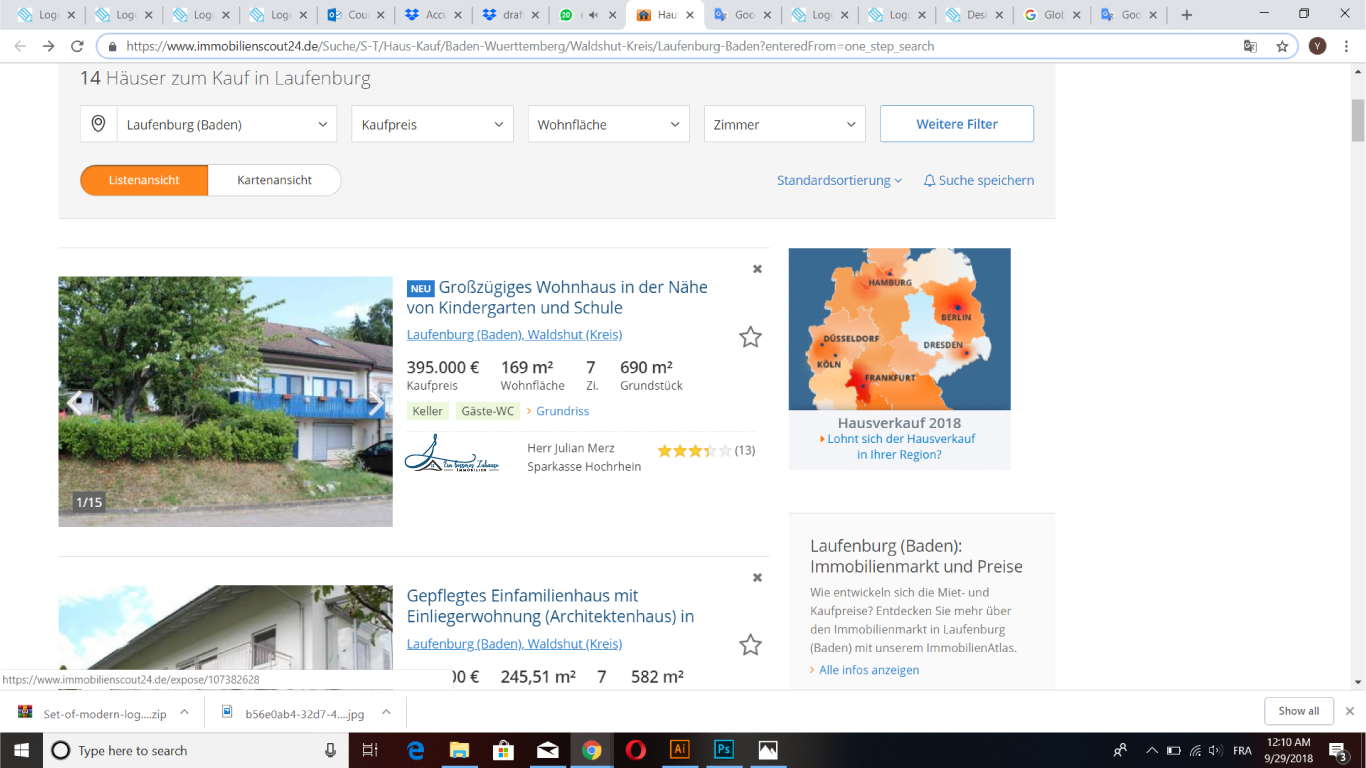Open the Chrome three-dot menu

click(1348, 46)
